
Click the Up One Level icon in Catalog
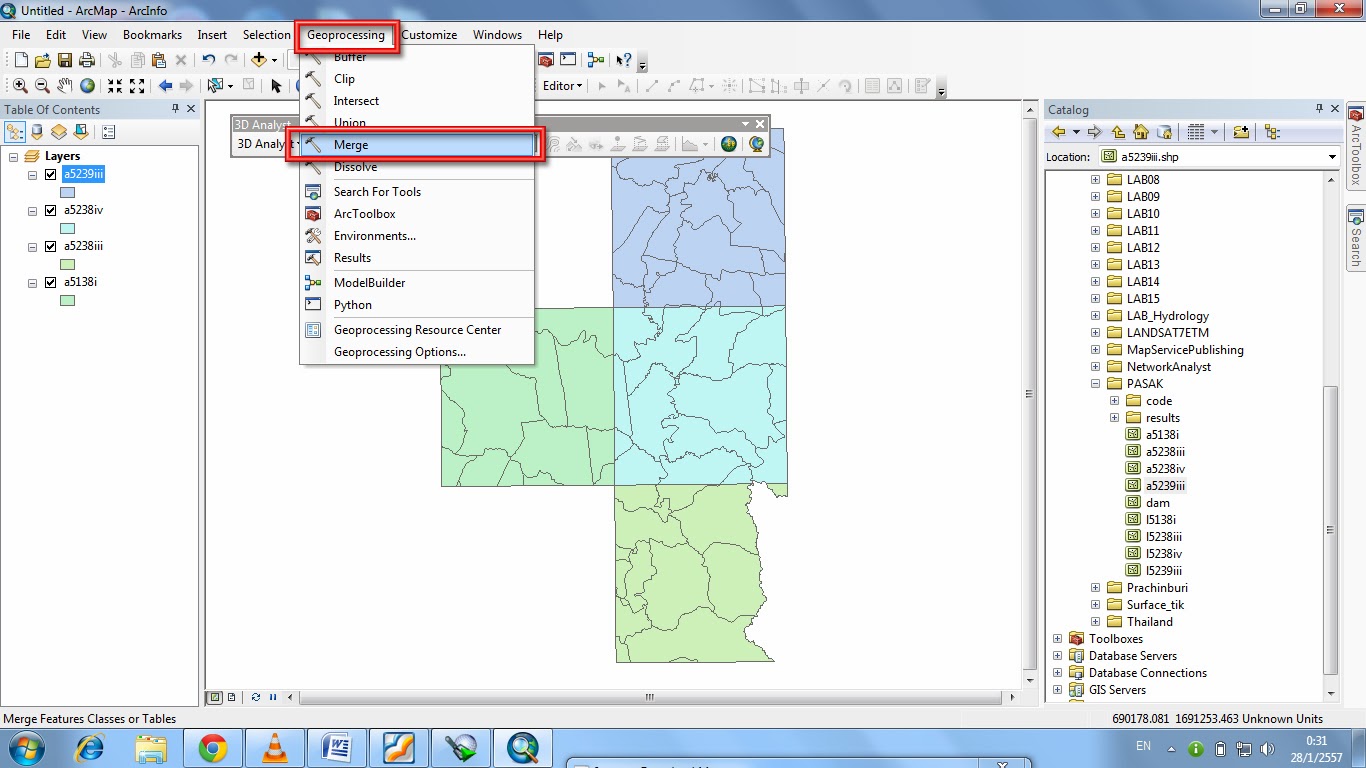pyautogui.click(x=1118, y=131)
